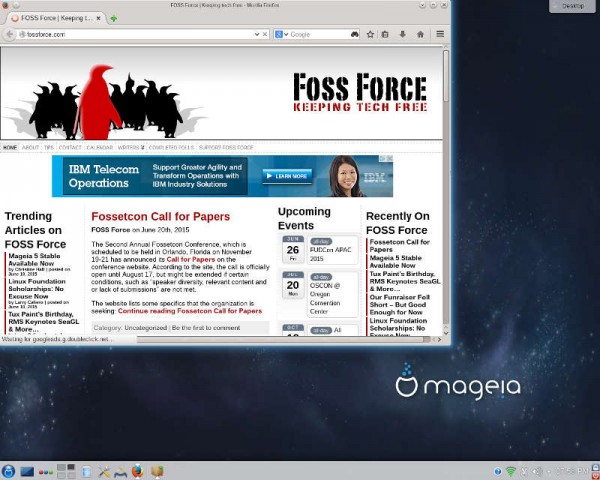Open recent post Mageia 5 Stable Available Now
Viewport: 600px width, 480px height.
(395, 262)
